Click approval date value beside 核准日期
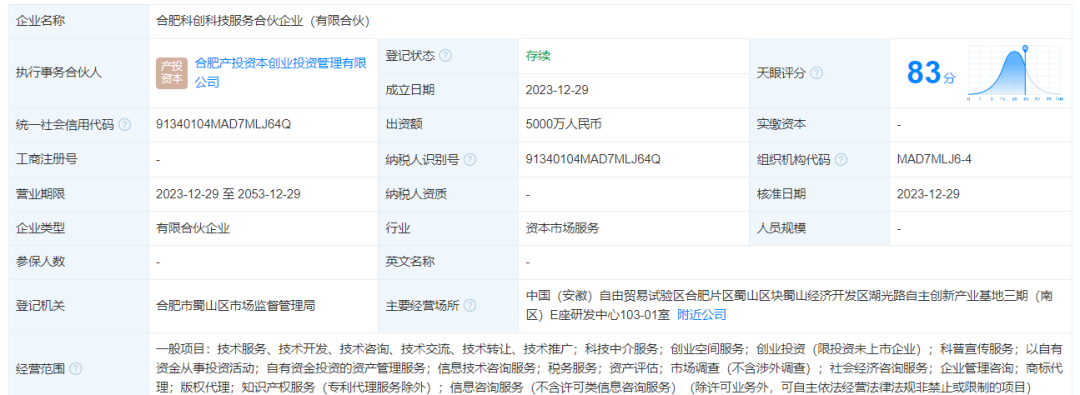 [928, 194]
